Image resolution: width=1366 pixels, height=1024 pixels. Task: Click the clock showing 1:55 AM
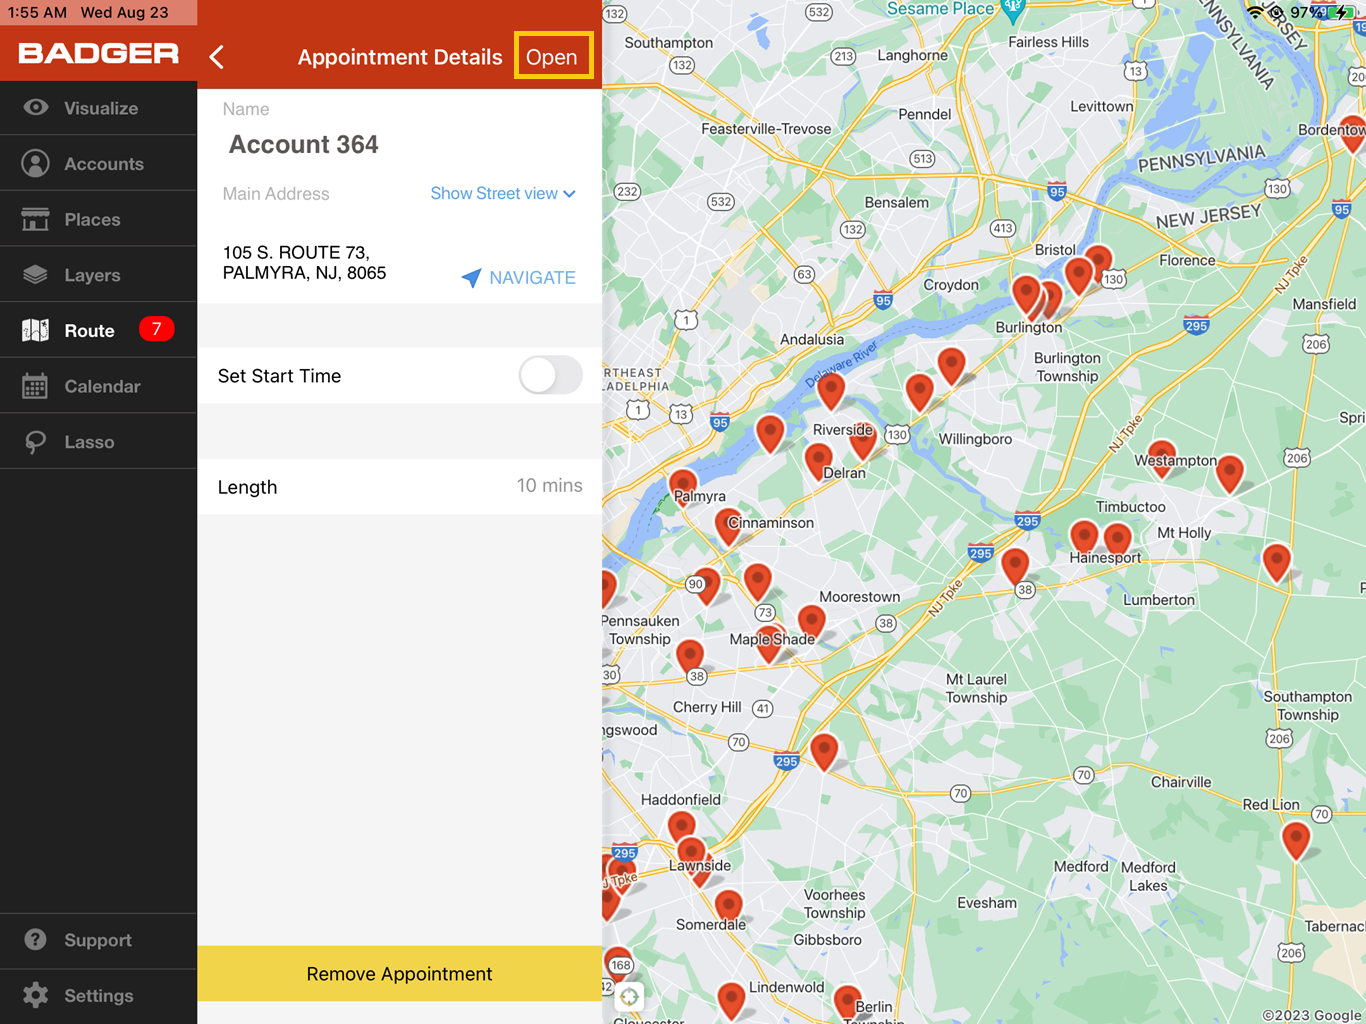(38, 12)
